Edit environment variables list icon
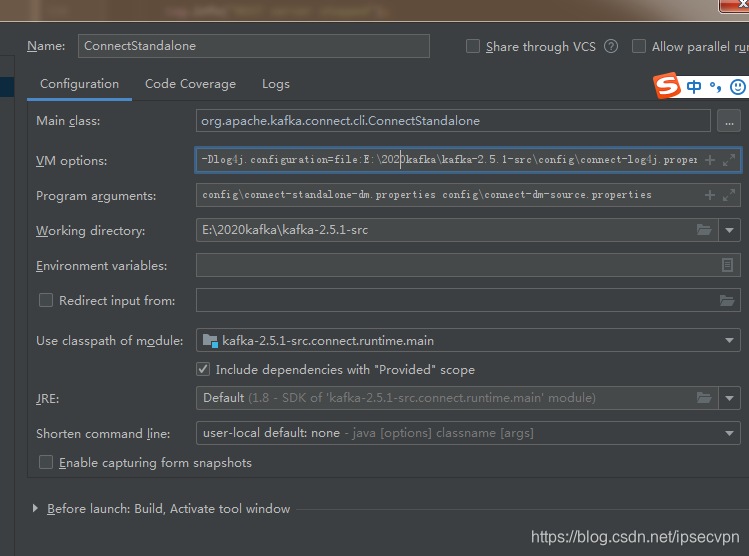This screenshot has height=556, width=749. (x=727, y=265)
